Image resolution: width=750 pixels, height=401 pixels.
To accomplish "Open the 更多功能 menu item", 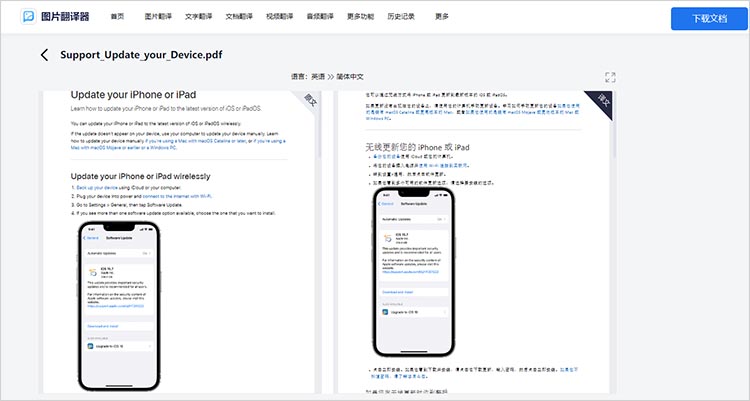I will tap(361, 16).
